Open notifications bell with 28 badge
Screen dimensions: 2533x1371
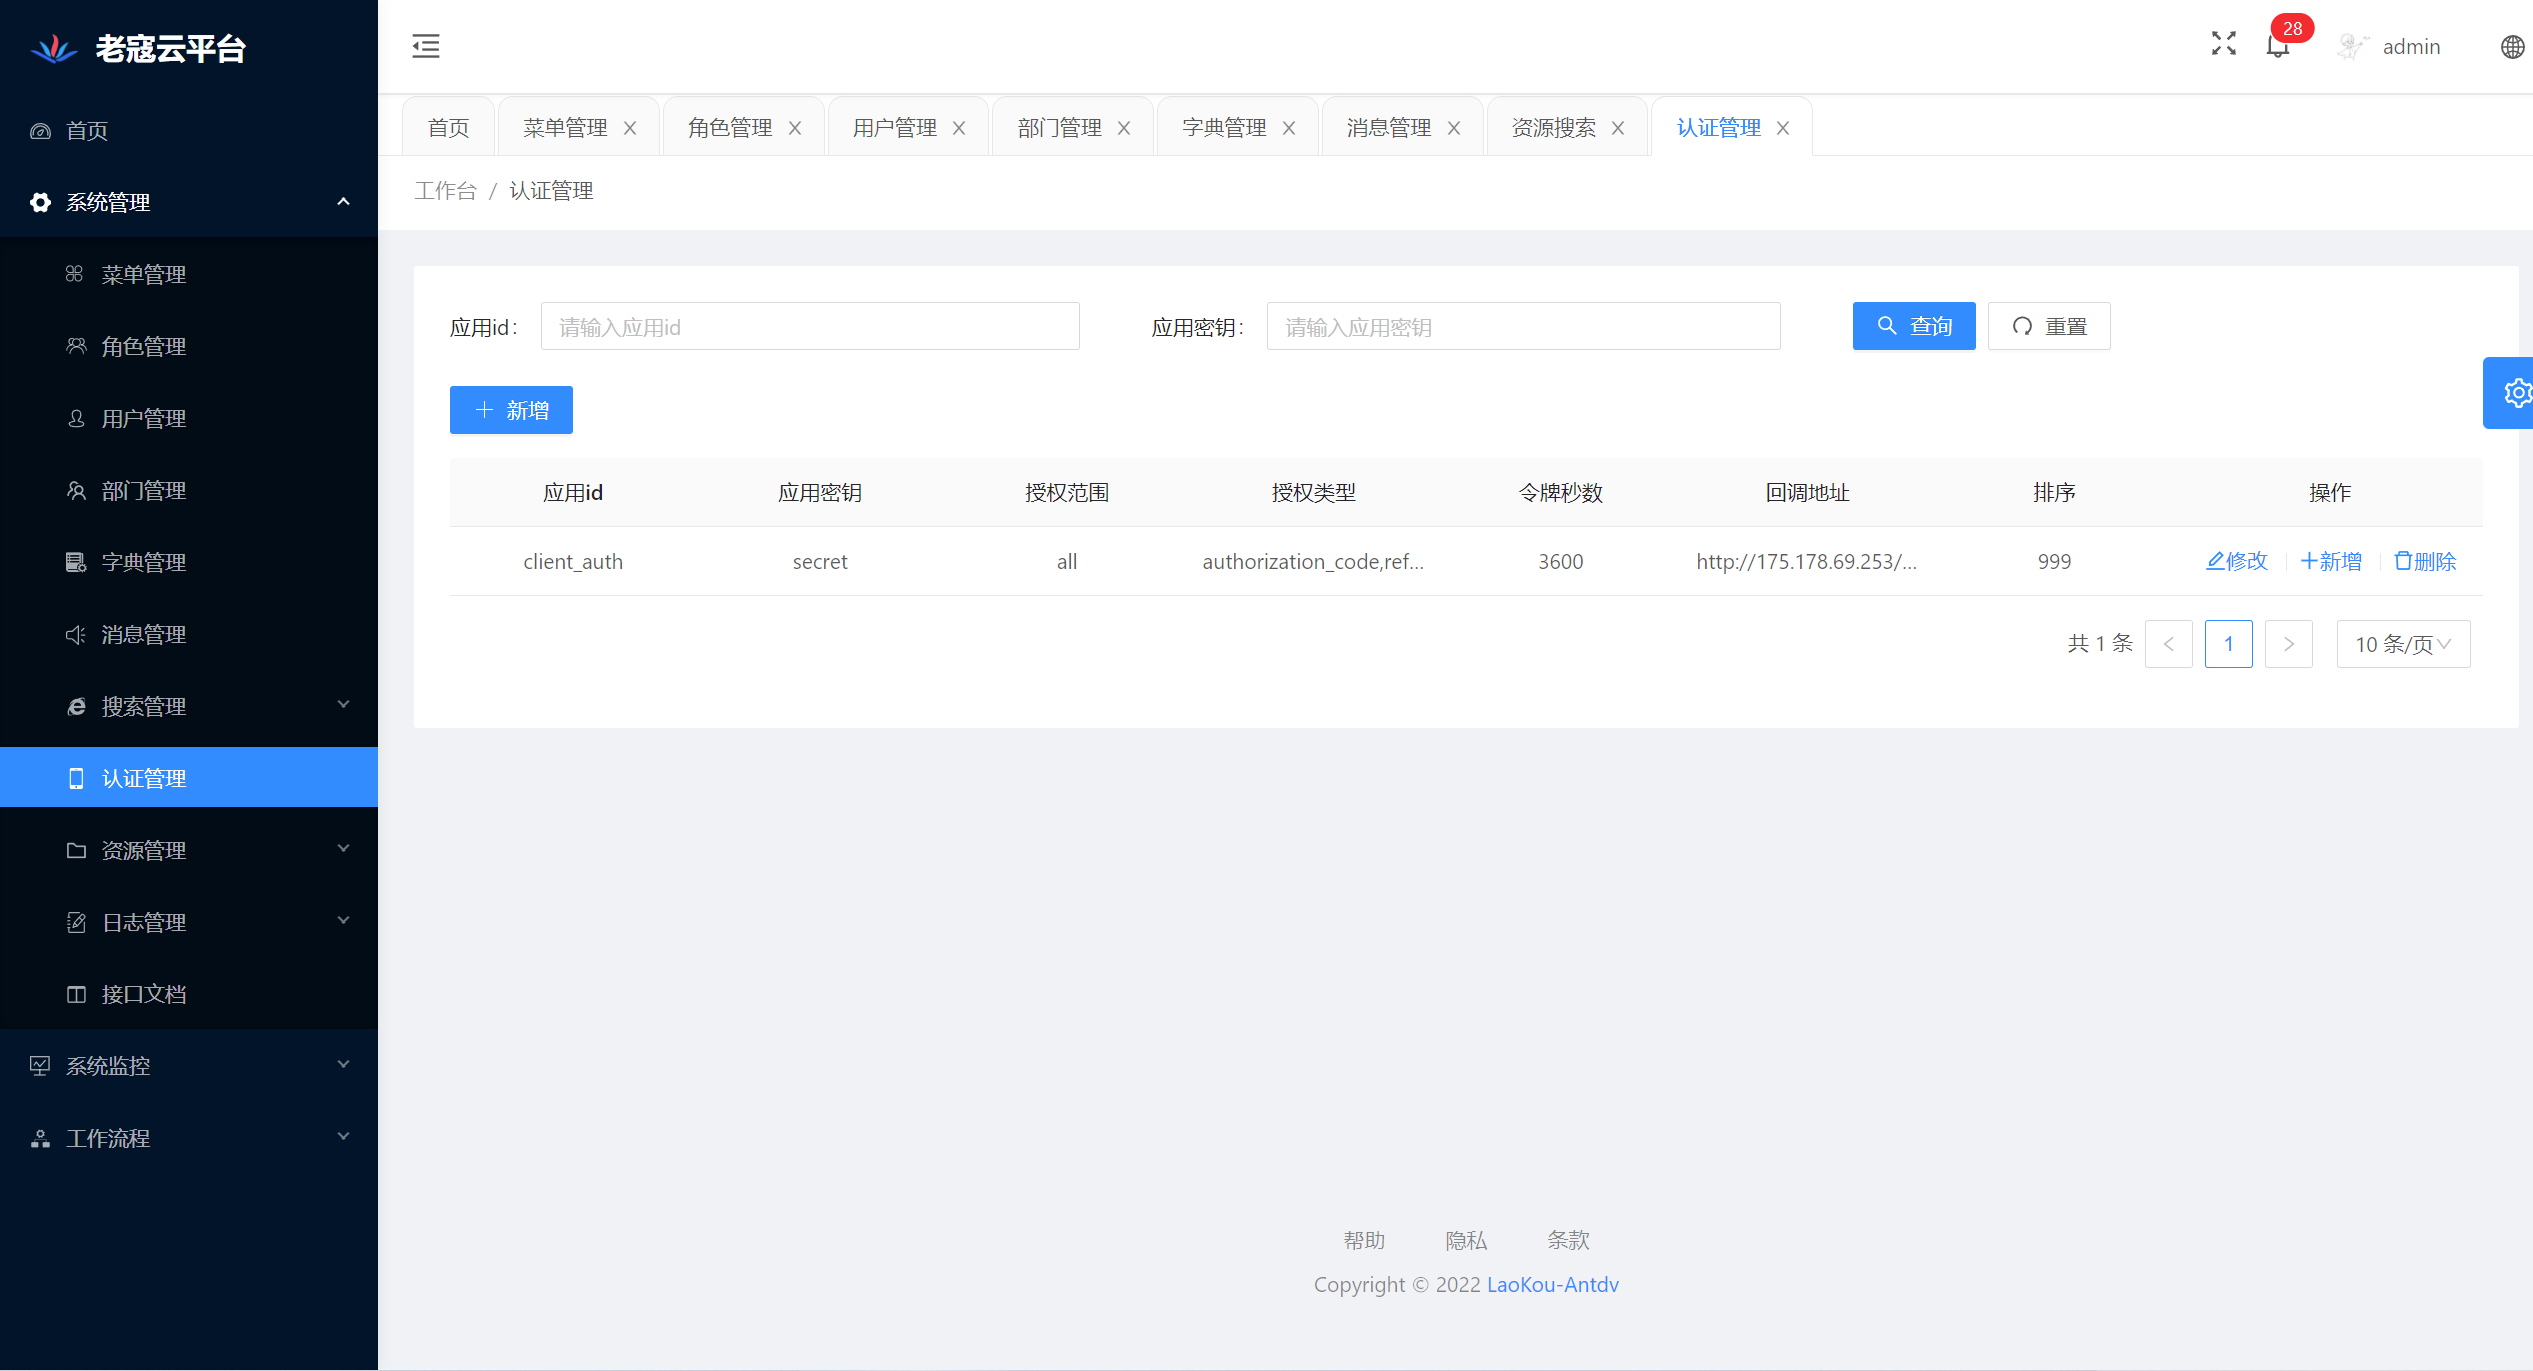point(2278,46)
